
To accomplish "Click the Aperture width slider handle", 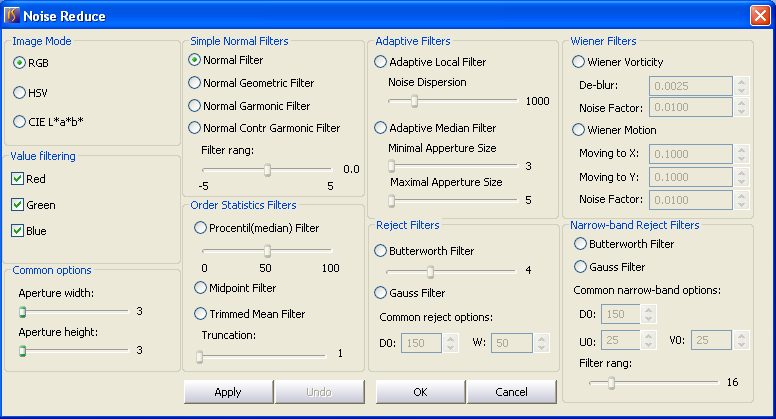I will [x=21, y=311].
